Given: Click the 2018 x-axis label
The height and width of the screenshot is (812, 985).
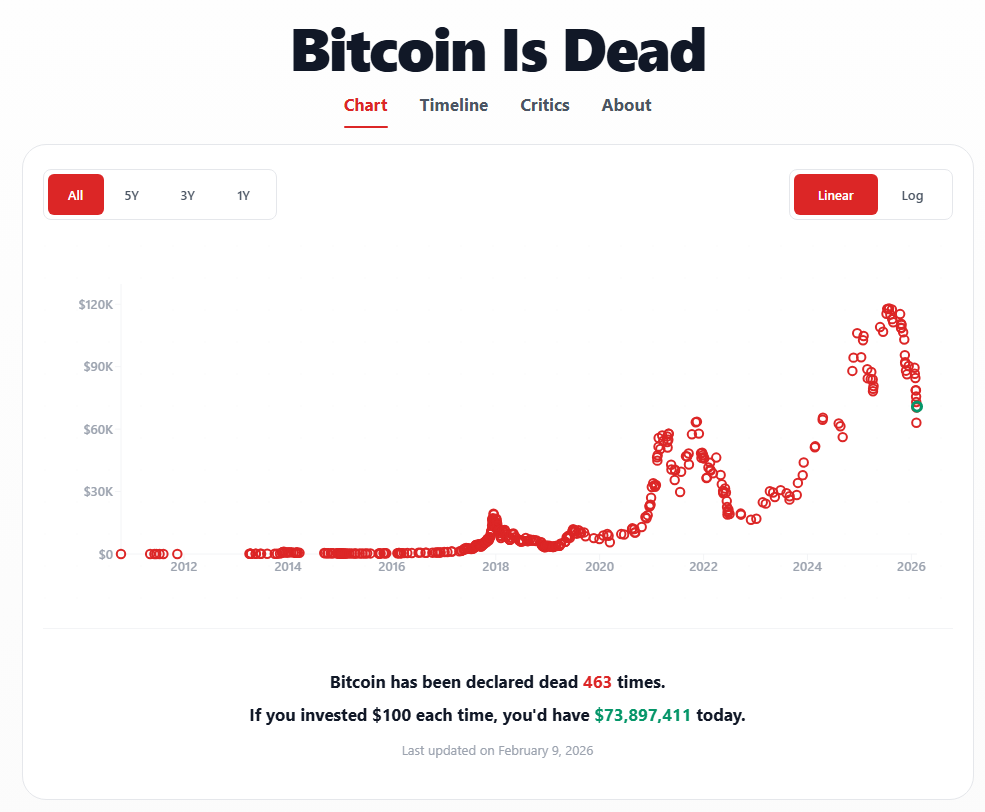Looking at the screenshot, I should pos(495,568).
